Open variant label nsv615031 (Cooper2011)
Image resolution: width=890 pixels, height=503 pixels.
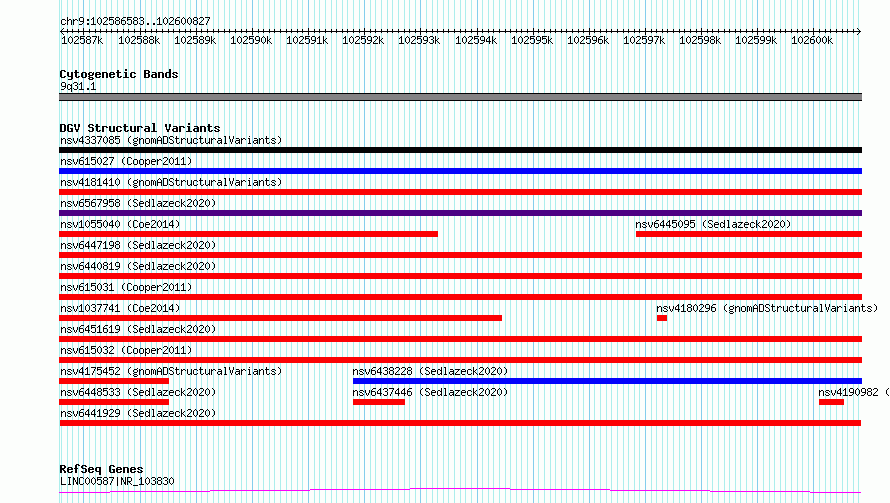pyautogui.click(x=126, y=287)
